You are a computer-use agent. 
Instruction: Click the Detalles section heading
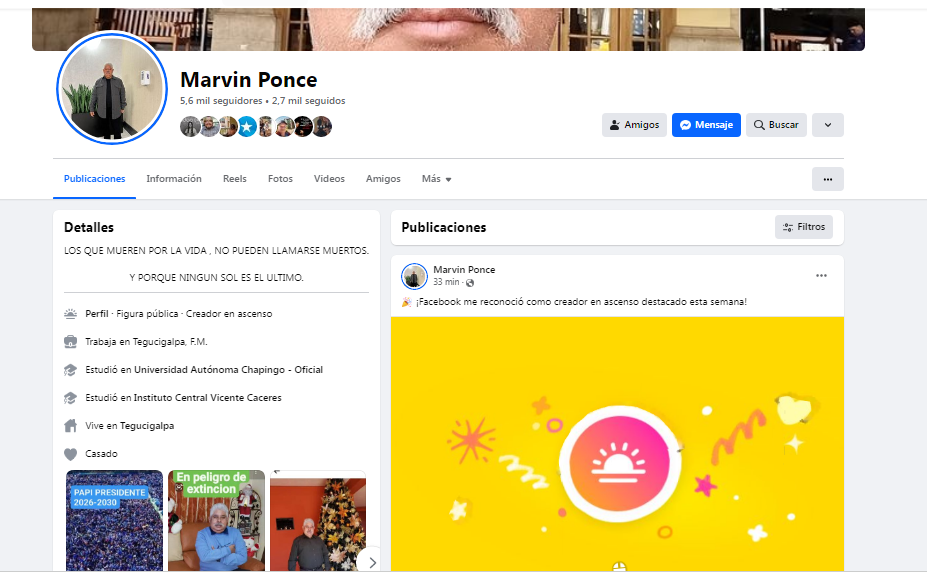89,228
